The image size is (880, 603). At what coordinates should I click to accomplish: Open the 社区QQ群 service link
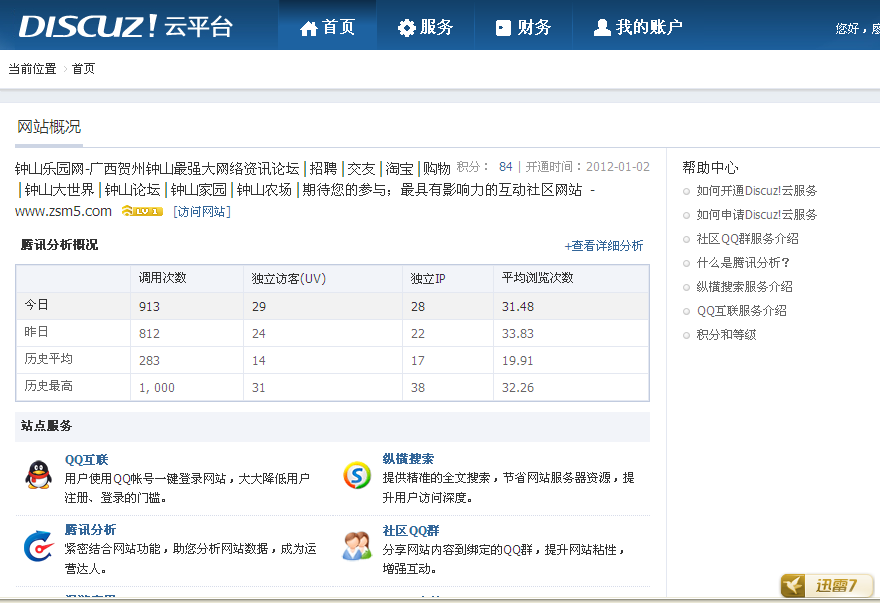(x=411, y=531)
